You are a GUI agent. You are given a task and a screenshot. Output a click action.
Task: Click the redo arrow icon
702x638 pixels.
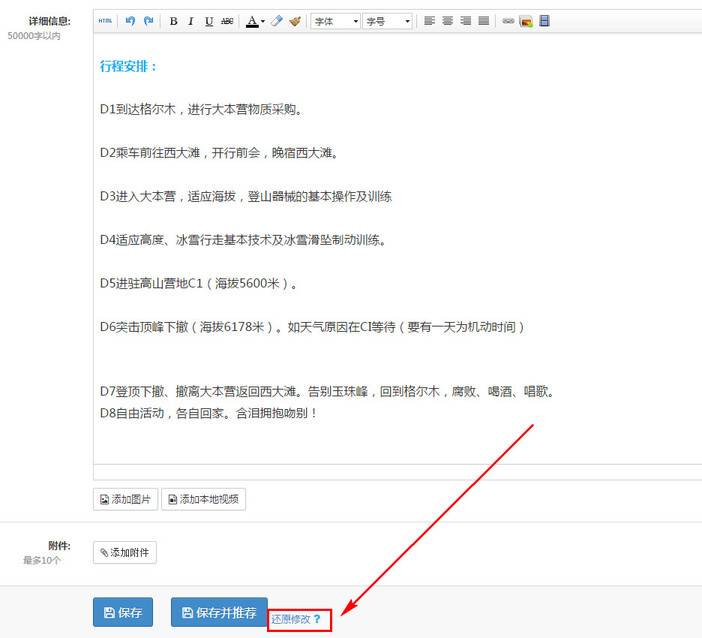(149, 21)
